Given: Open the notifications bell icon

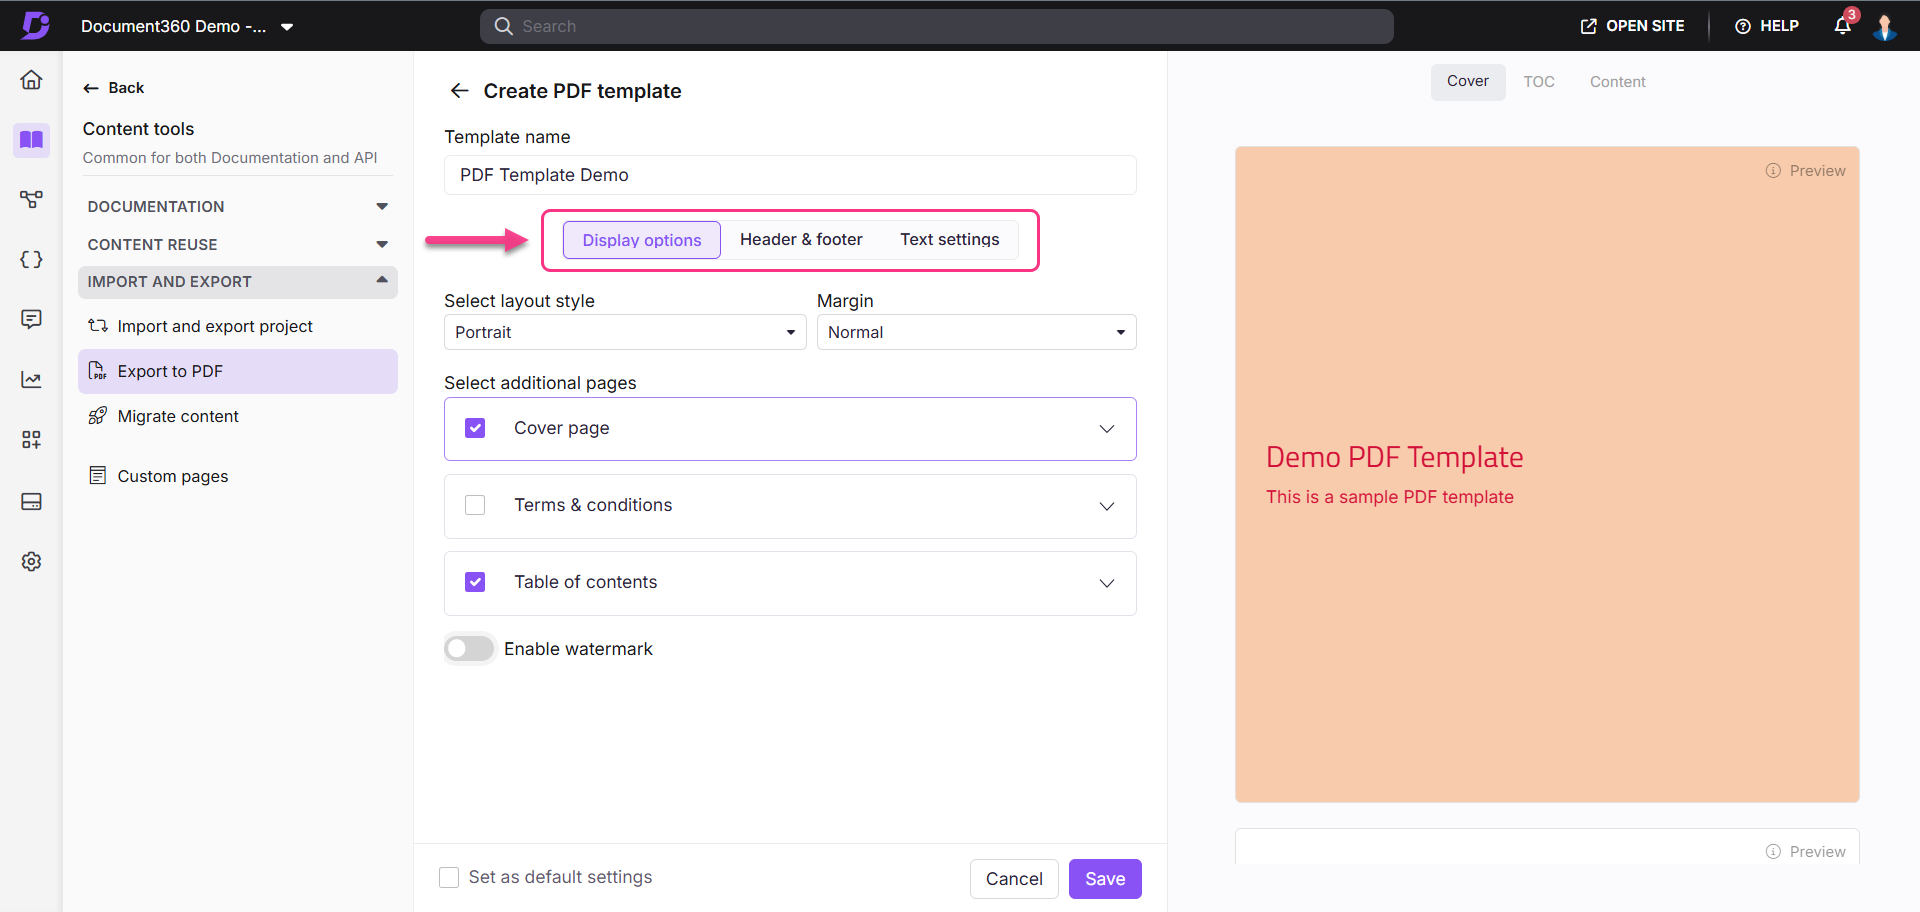Looking at the screenshot, I should pos(1842,26).
